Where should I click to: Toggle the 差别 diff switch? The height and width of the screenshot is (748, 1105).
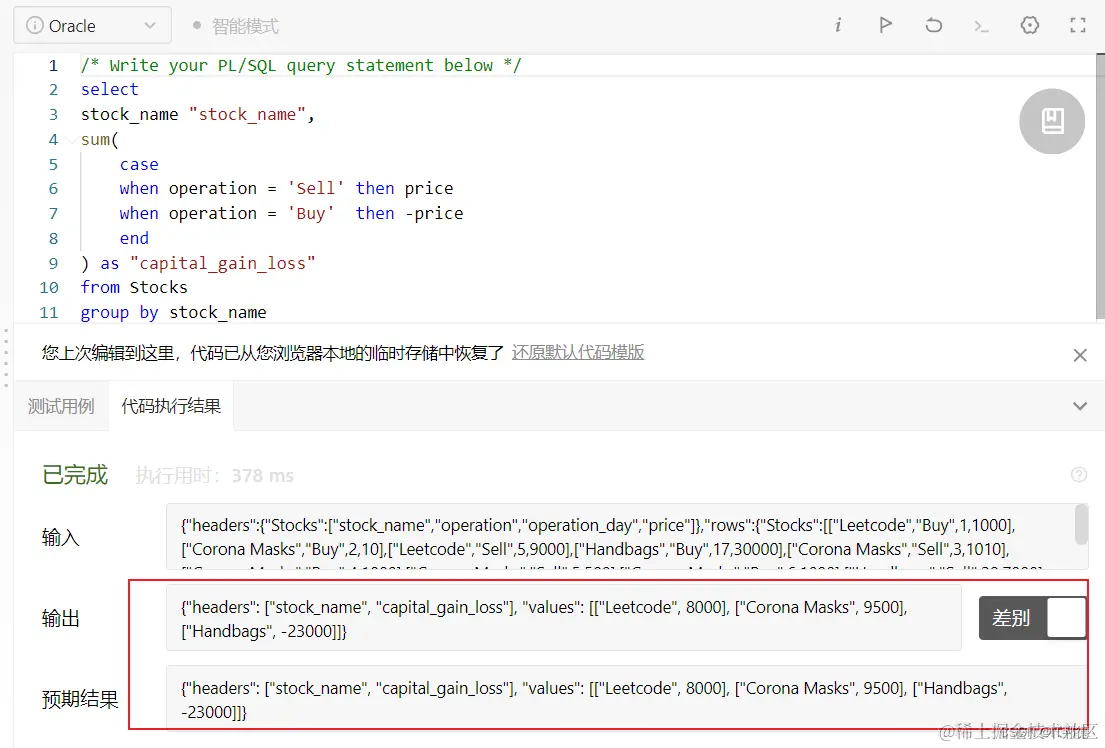(1032, 618)
